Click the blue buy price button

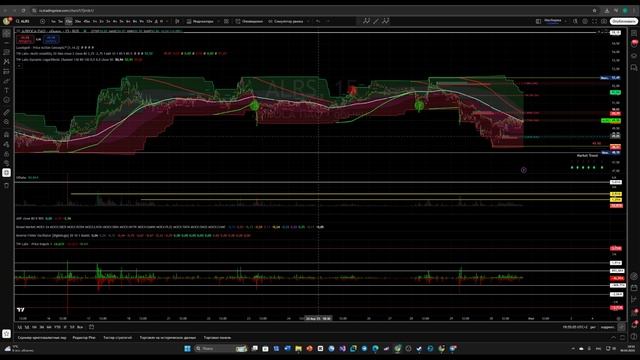click(x=51, y=39)
